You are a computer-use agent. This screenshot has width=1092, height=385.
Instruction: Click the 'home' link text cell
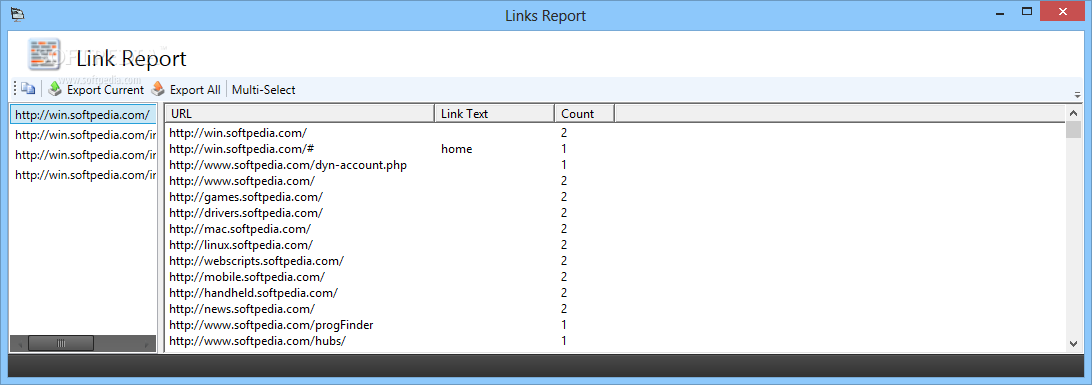click(x=457, y=149)
